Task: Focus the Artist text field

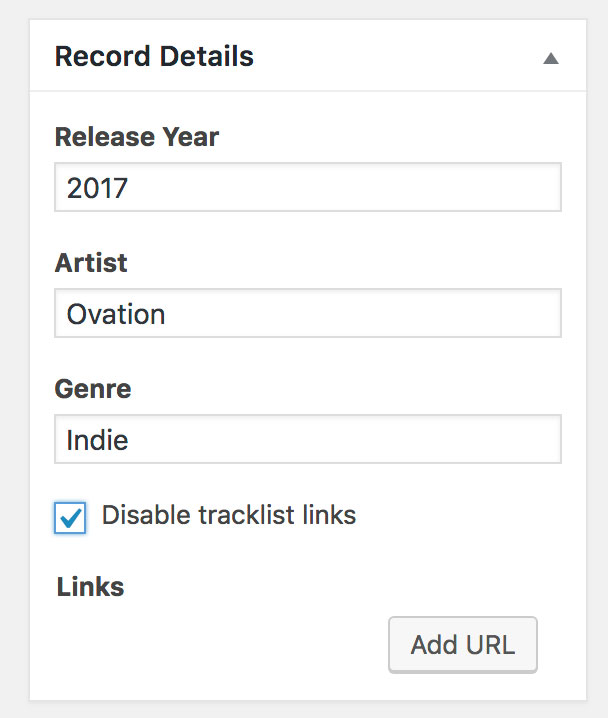Action: 307,313
